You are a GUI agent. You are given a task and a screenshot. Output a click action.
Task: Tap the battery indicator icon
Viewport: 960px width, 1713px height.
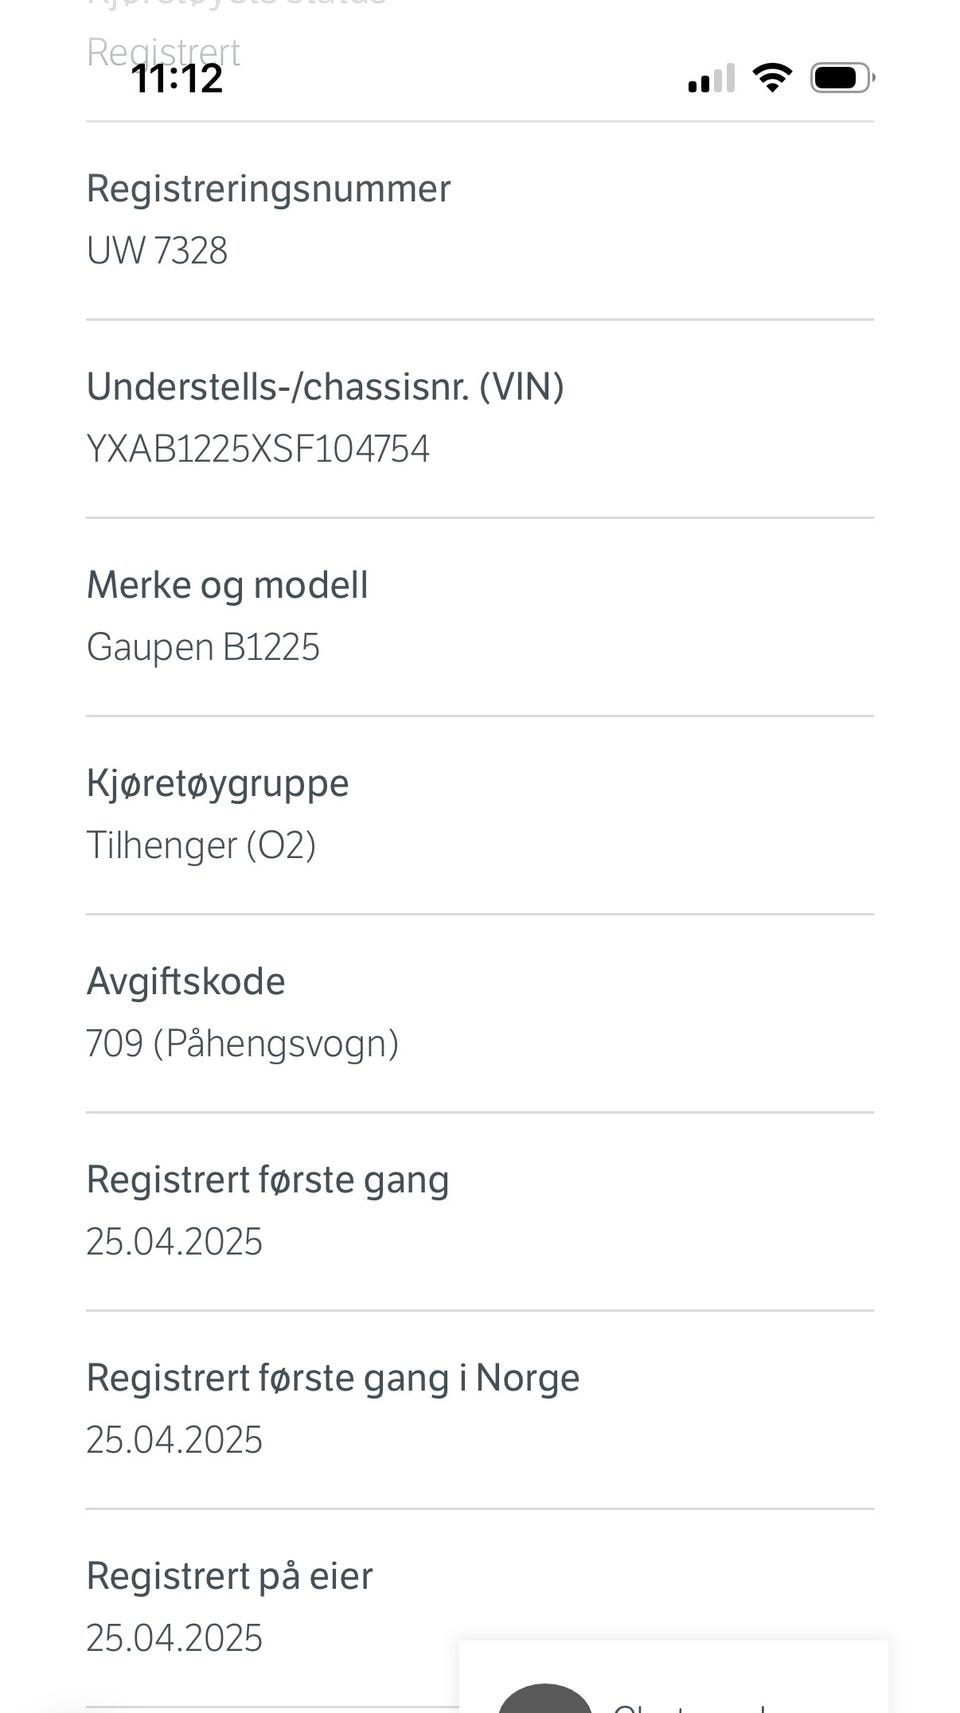(x=843, y=77)
